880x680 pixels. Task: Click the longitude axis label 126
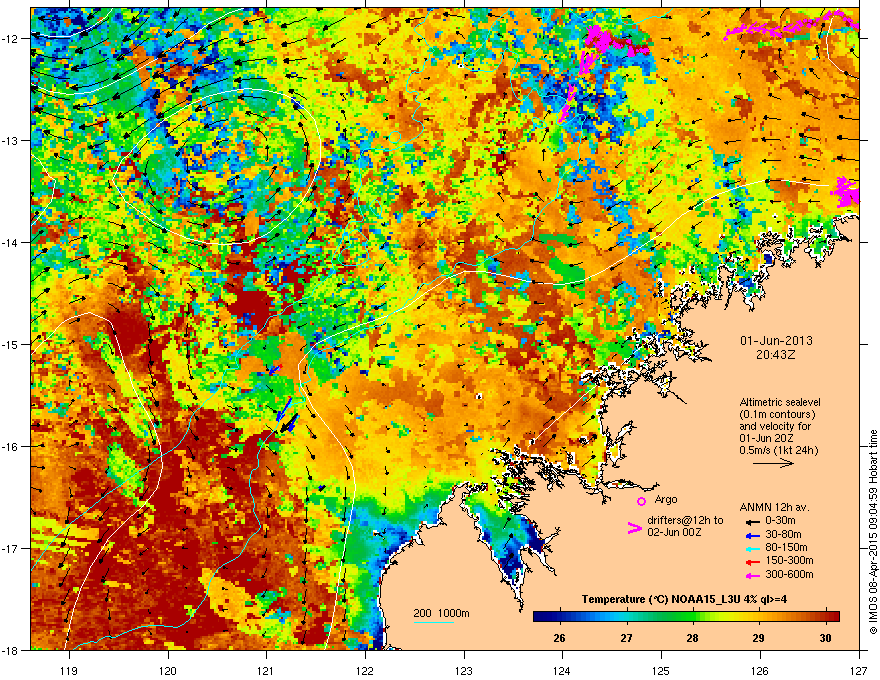760,671
